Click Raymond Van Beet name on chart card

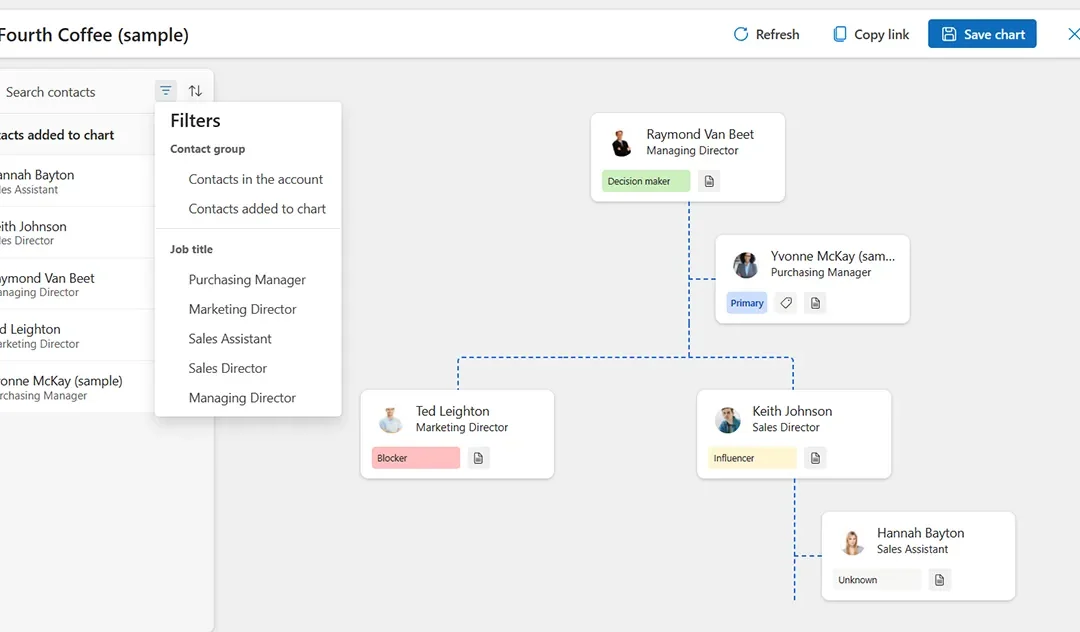click(700, 134)
